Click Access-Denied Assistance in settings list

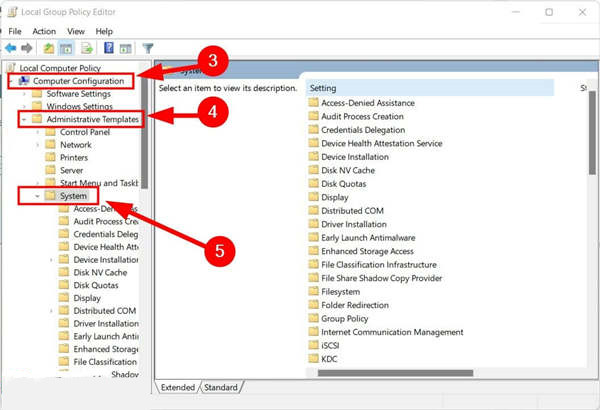coord(368,103)
